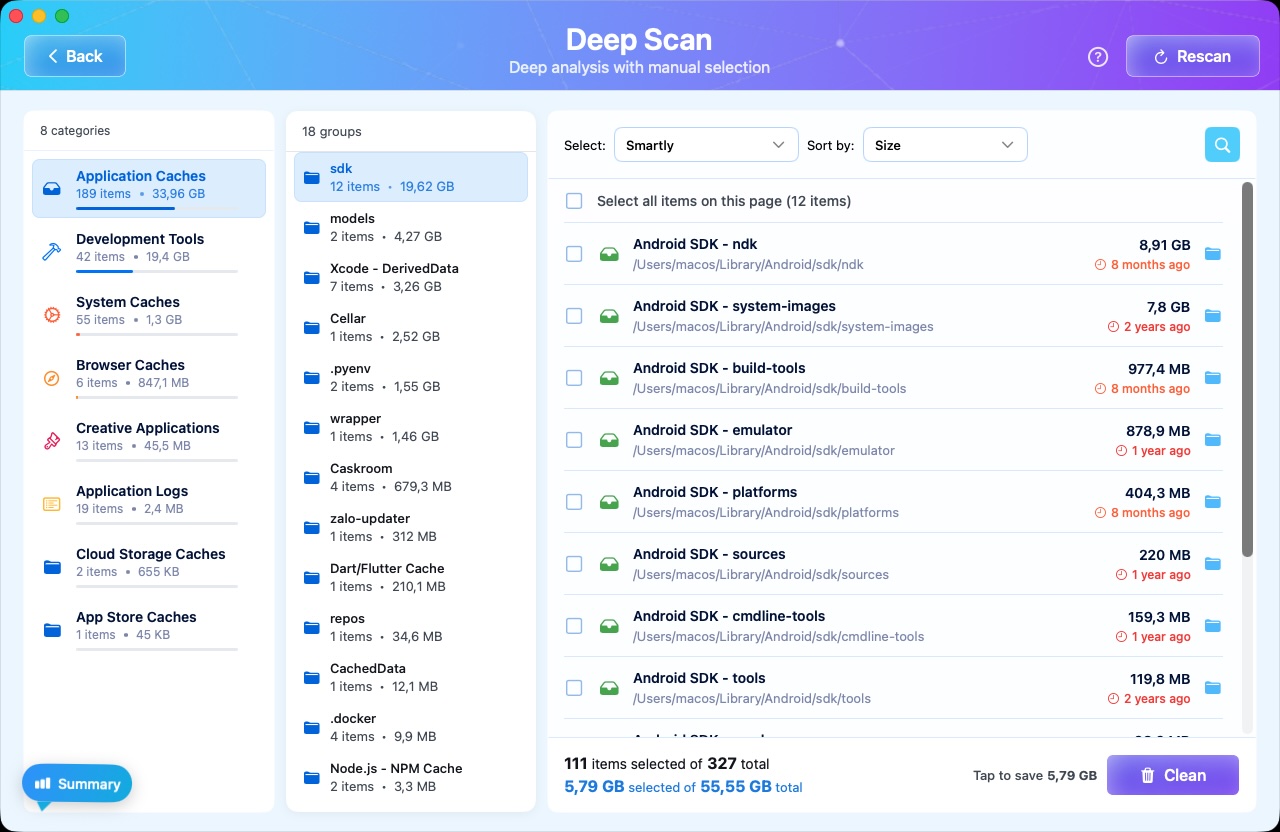Select the Application Caches category icon
Screen dimensions: 1280x832
click(x=51, y=188)
